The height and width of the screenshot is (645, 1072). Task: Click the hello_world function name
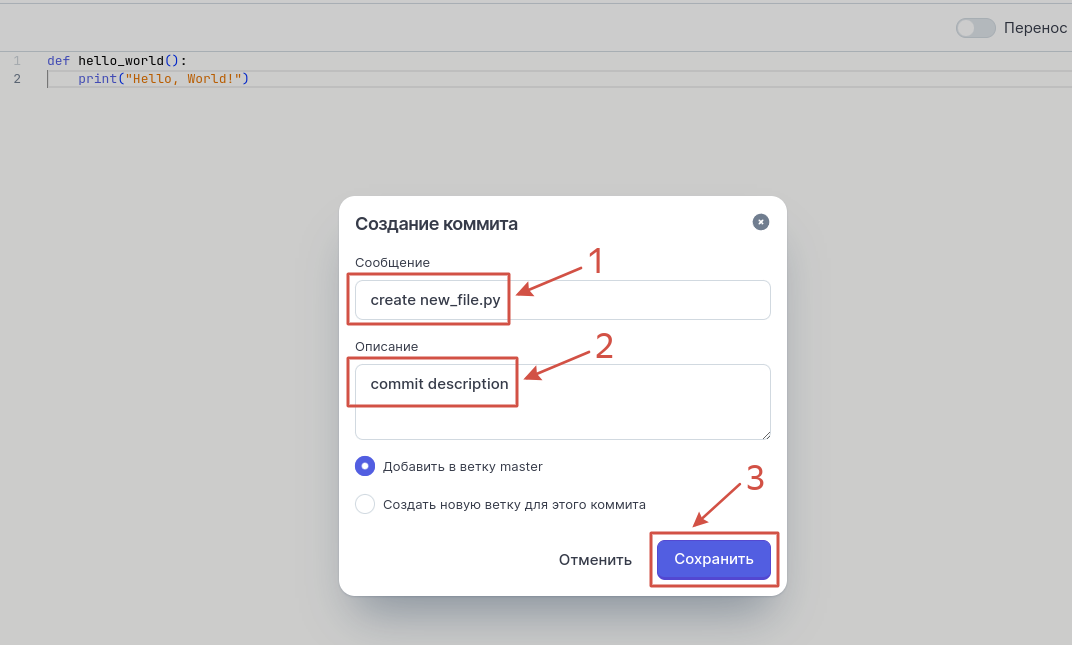(x=121, y=61)
